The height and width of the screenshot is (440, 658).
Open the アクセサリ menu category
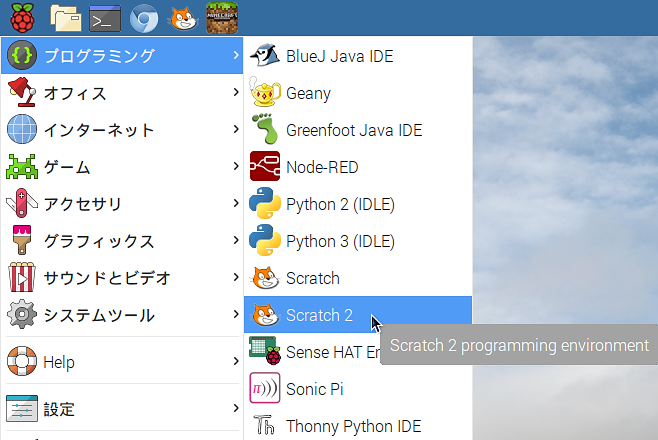122,203
